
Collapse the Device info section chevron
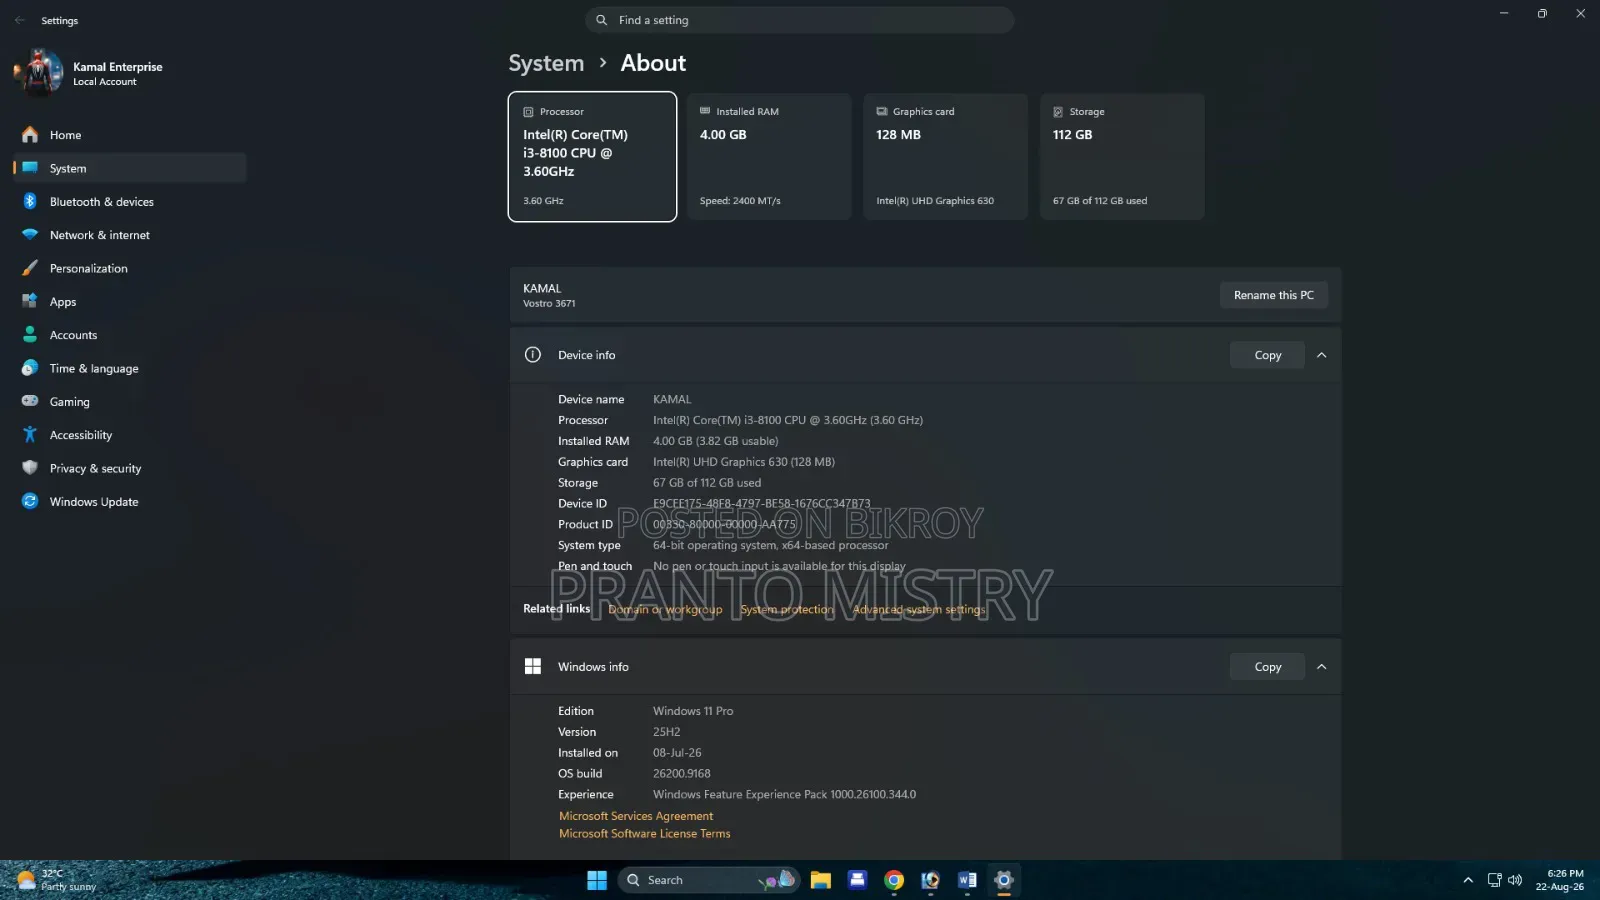(1322, 355)
